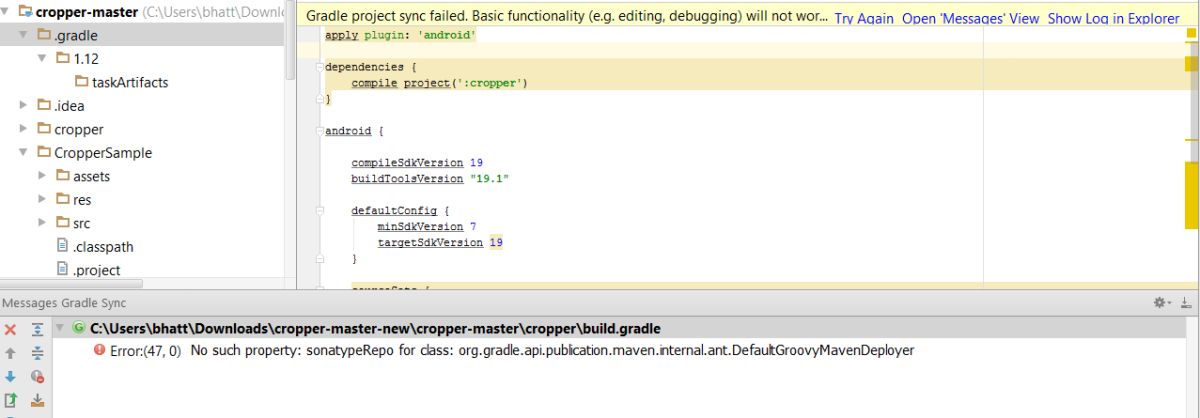This screenshot has width=1200, height=418.
Task: Click the folder icon of taskArtifacts
Action: (x=82, y=82)
